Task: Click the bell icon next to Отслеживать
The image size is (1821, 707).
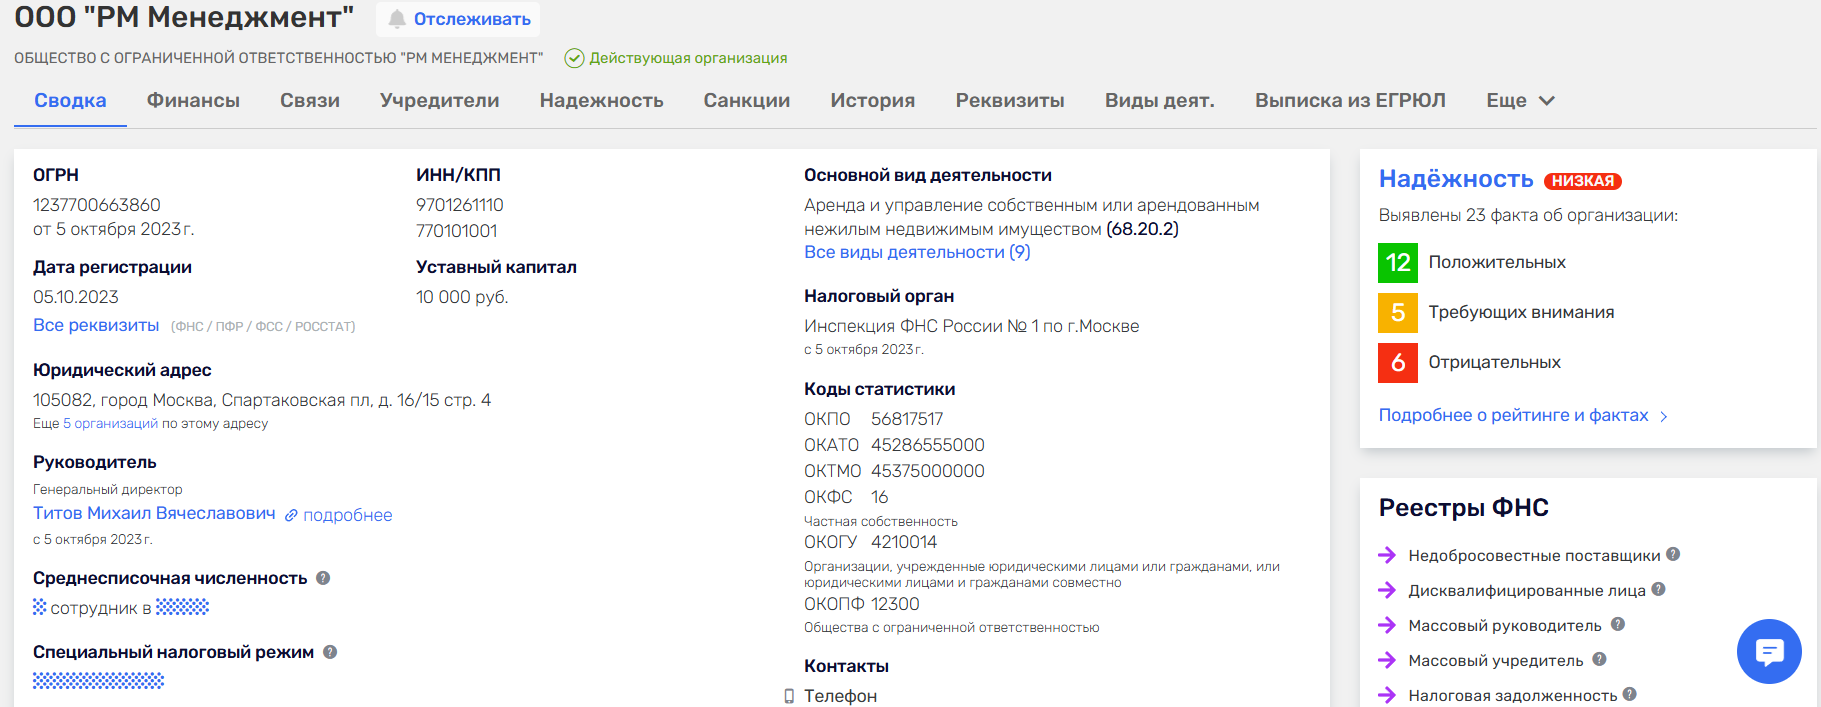Action: pyautogui.click(x=397, y=19)
